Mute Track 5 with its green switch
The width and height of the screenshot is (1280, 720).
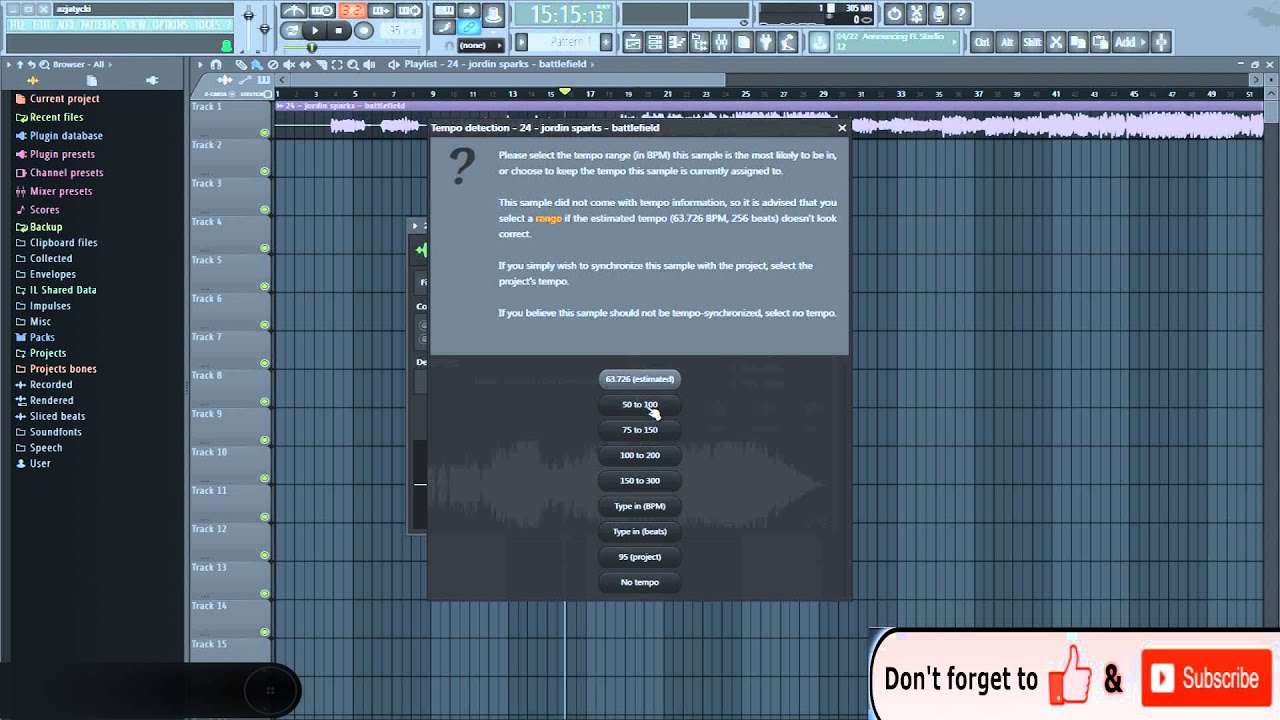[265, 287]
